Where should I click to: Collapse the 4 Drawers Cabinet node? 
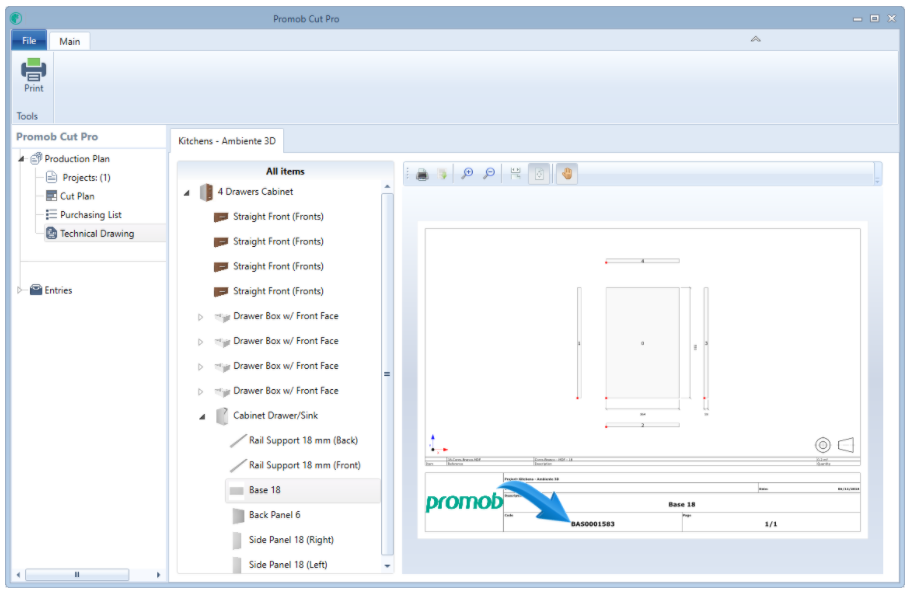187,192
